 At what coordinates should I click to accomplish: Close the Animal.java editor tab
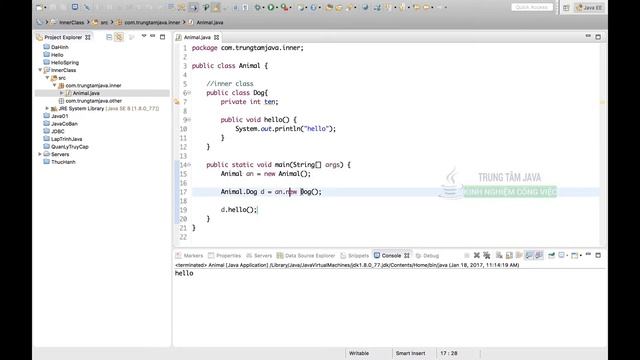coord(216,37)
